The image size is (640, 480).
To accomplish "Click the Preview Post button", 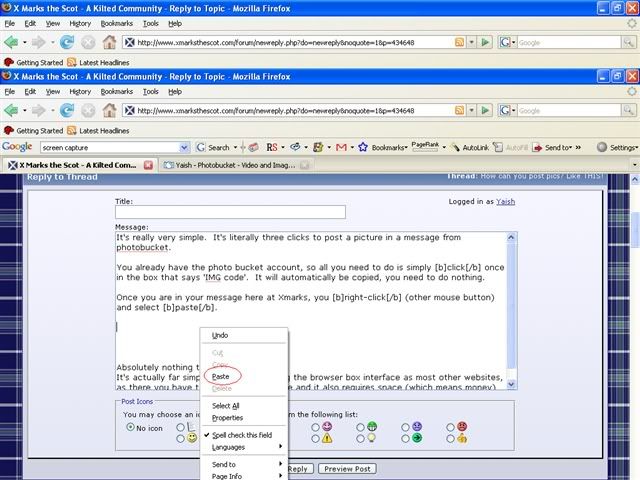I will [347, 468].
